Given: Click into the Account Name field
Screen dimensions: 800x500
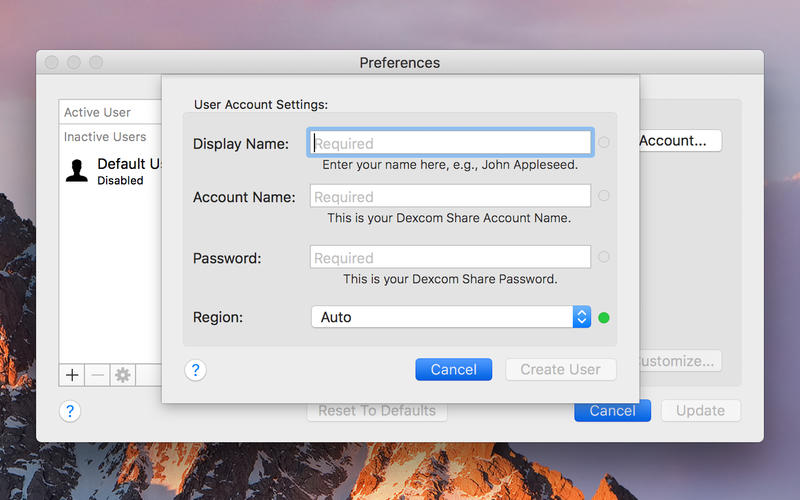Looking at the screenshot, I should pos(450,196).
